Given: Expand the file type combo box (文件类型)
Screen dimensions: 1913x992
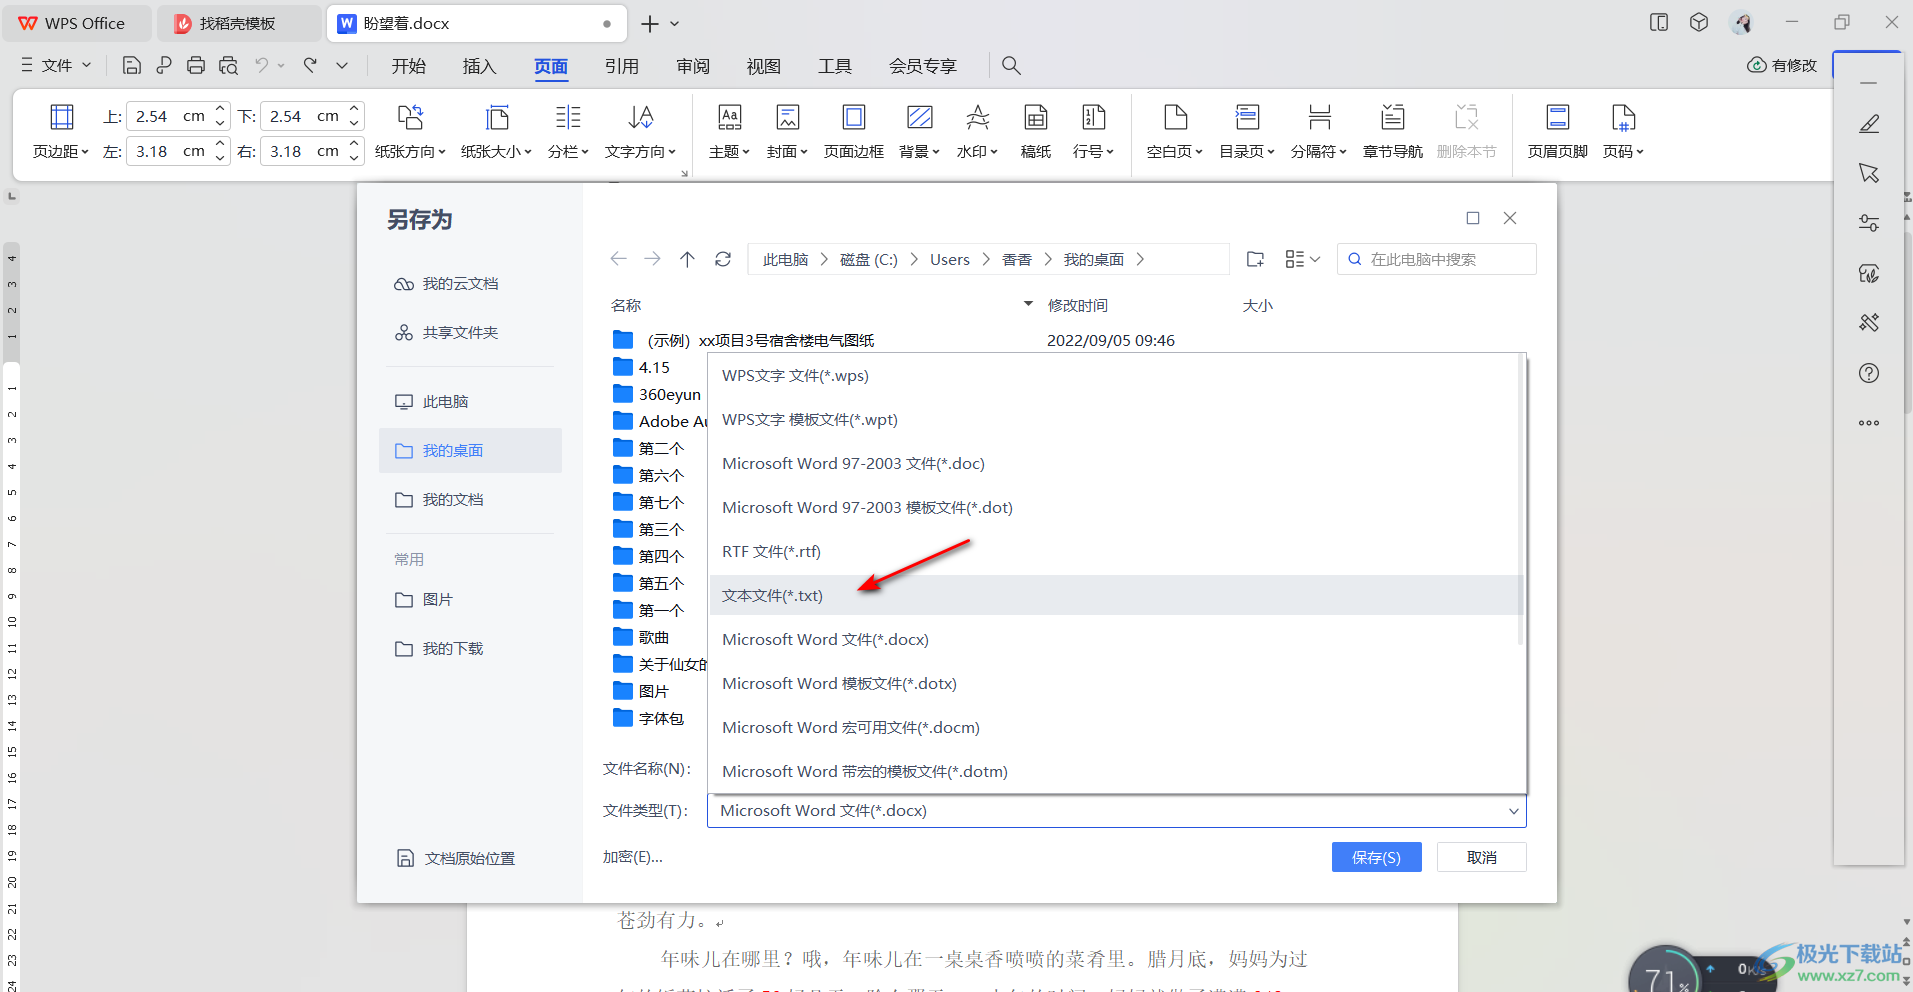Looking at the screenshot, I should (x=1513, y=811).
